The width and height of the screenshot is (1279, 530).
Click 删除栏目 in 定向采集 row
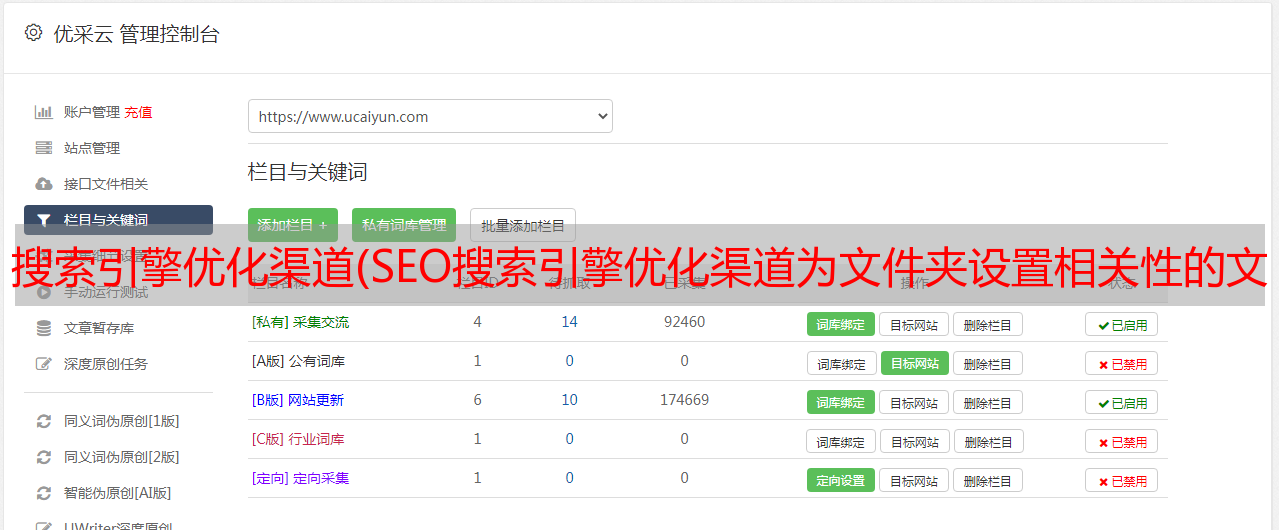click(x=987, y=480)
